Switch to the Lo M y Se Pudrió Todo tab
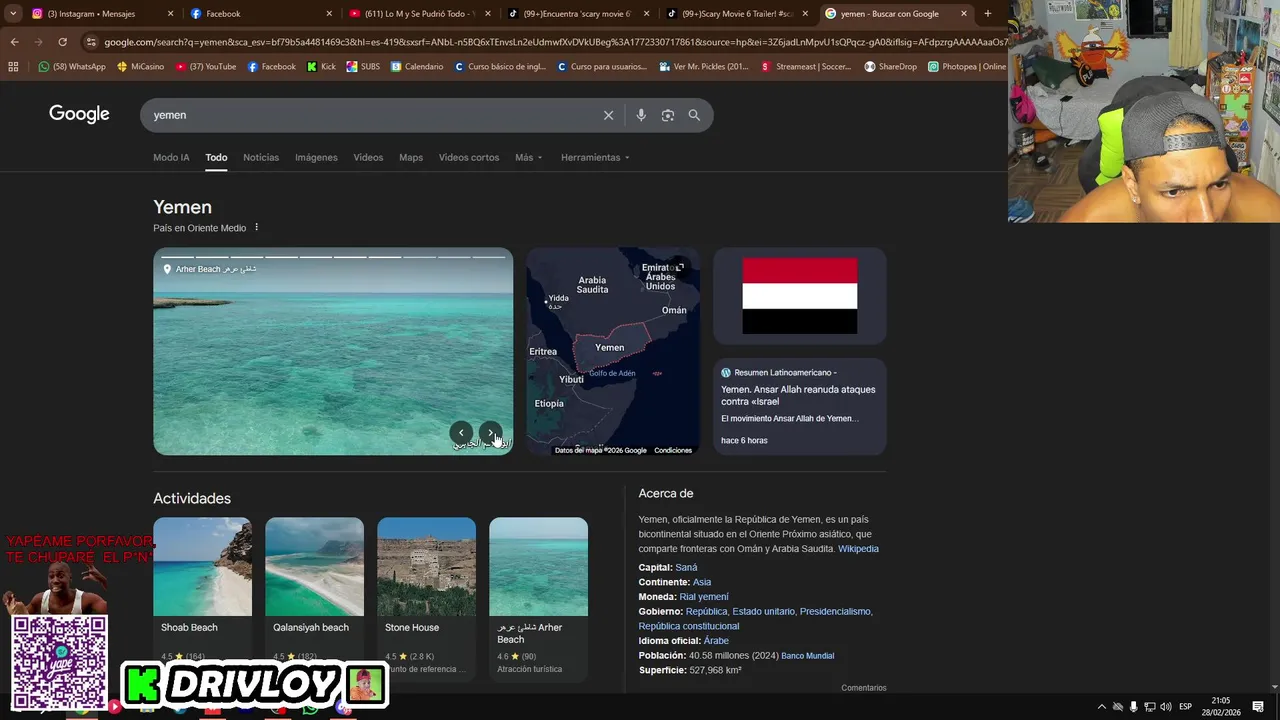The image size is (1280, 720). coord(420,13)
